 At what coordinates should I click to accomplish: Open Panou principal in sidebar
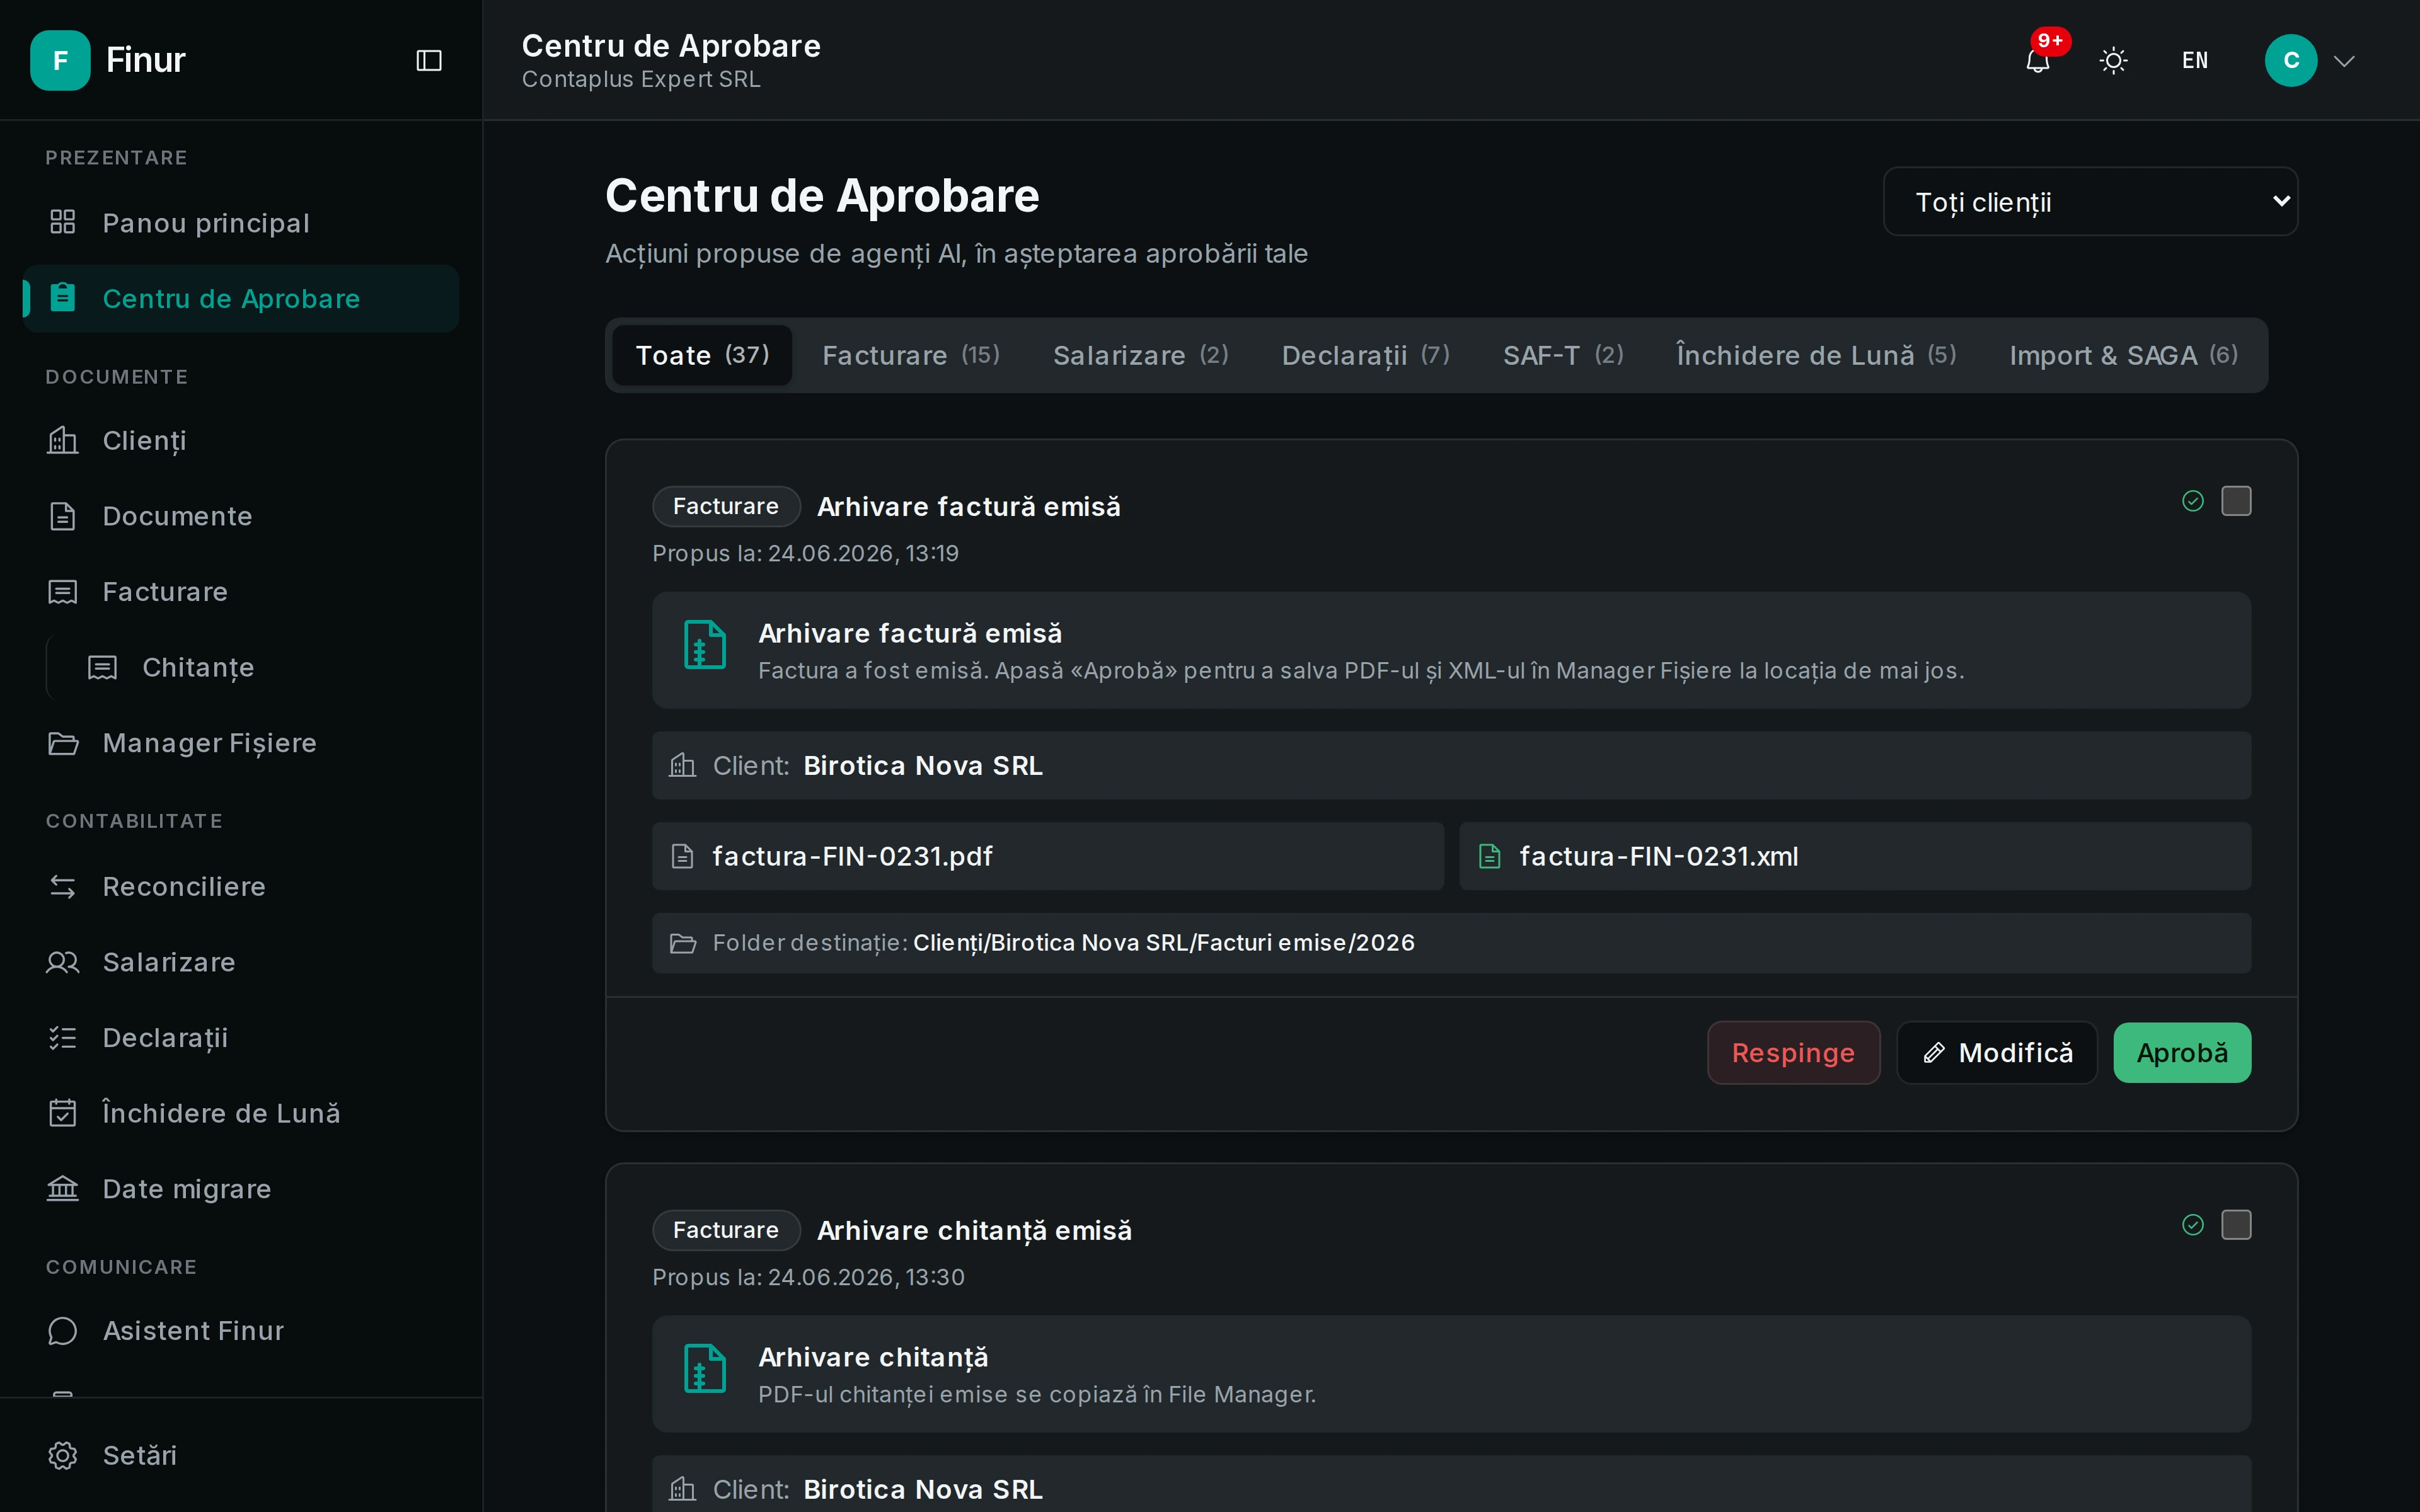tap(241, 223)
